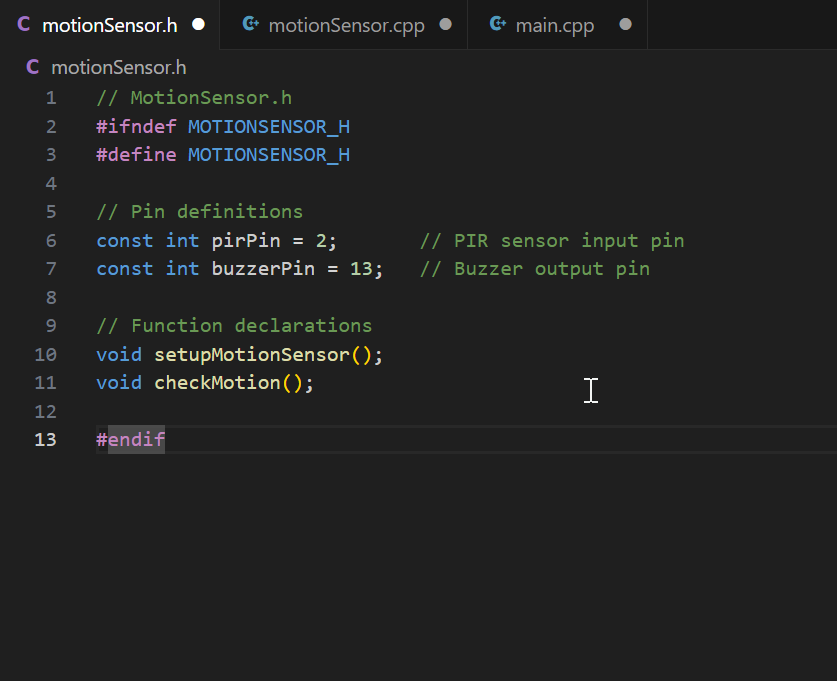Click the C icon in the breadcrumb bar
This screenshot has width=837, height=681.
[x=33, y=67]
